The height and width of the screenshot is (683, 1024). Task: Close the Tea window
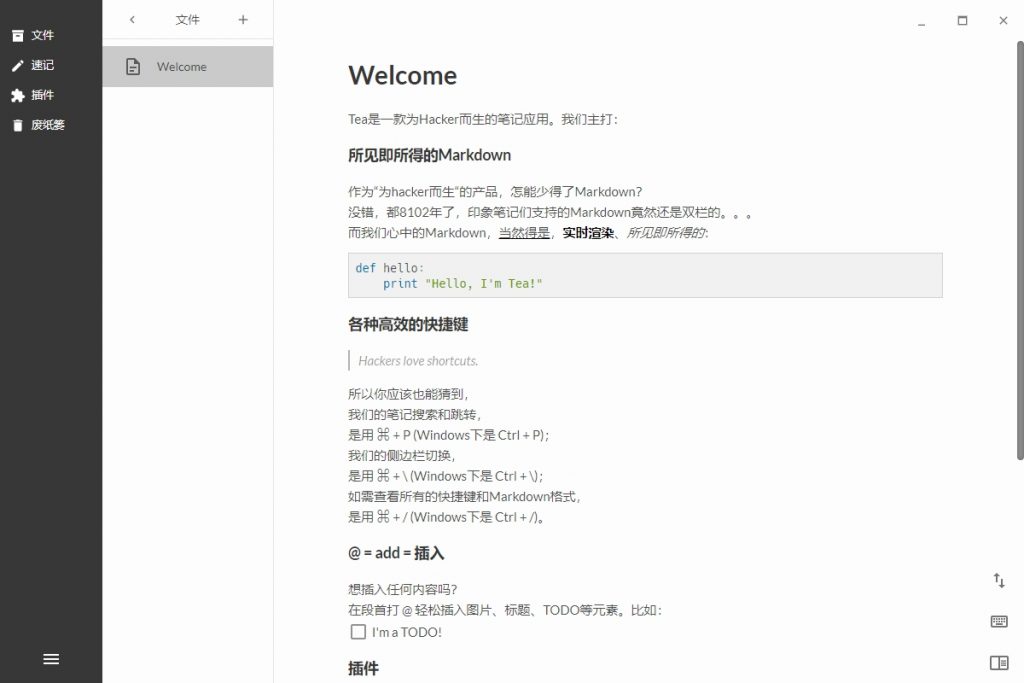click(1003, 21)
